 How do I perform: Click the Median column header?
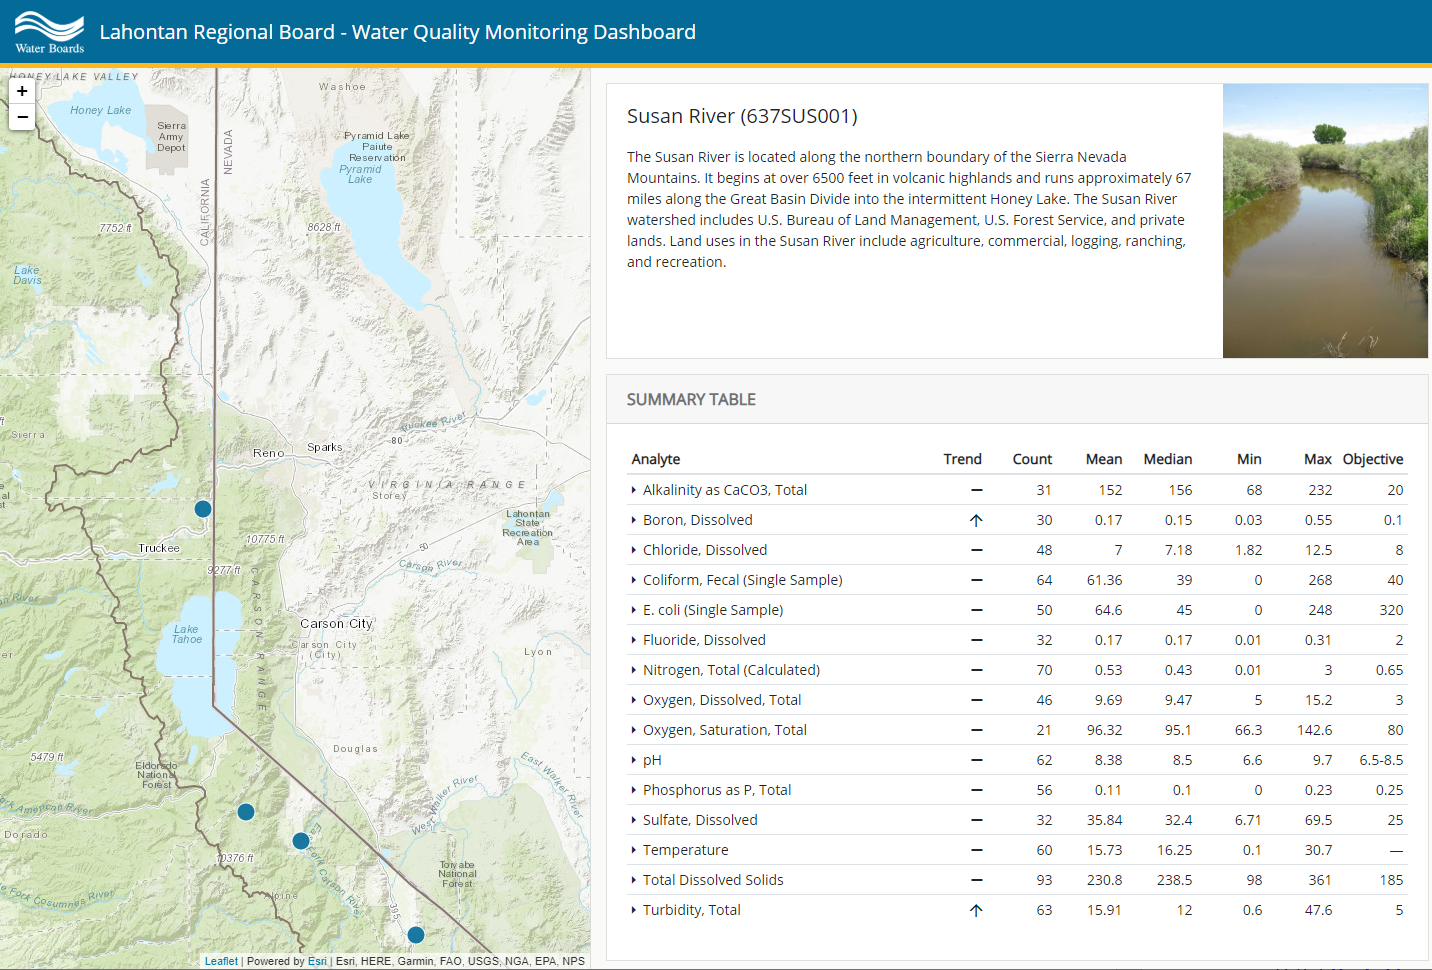tap(1167, 459)
